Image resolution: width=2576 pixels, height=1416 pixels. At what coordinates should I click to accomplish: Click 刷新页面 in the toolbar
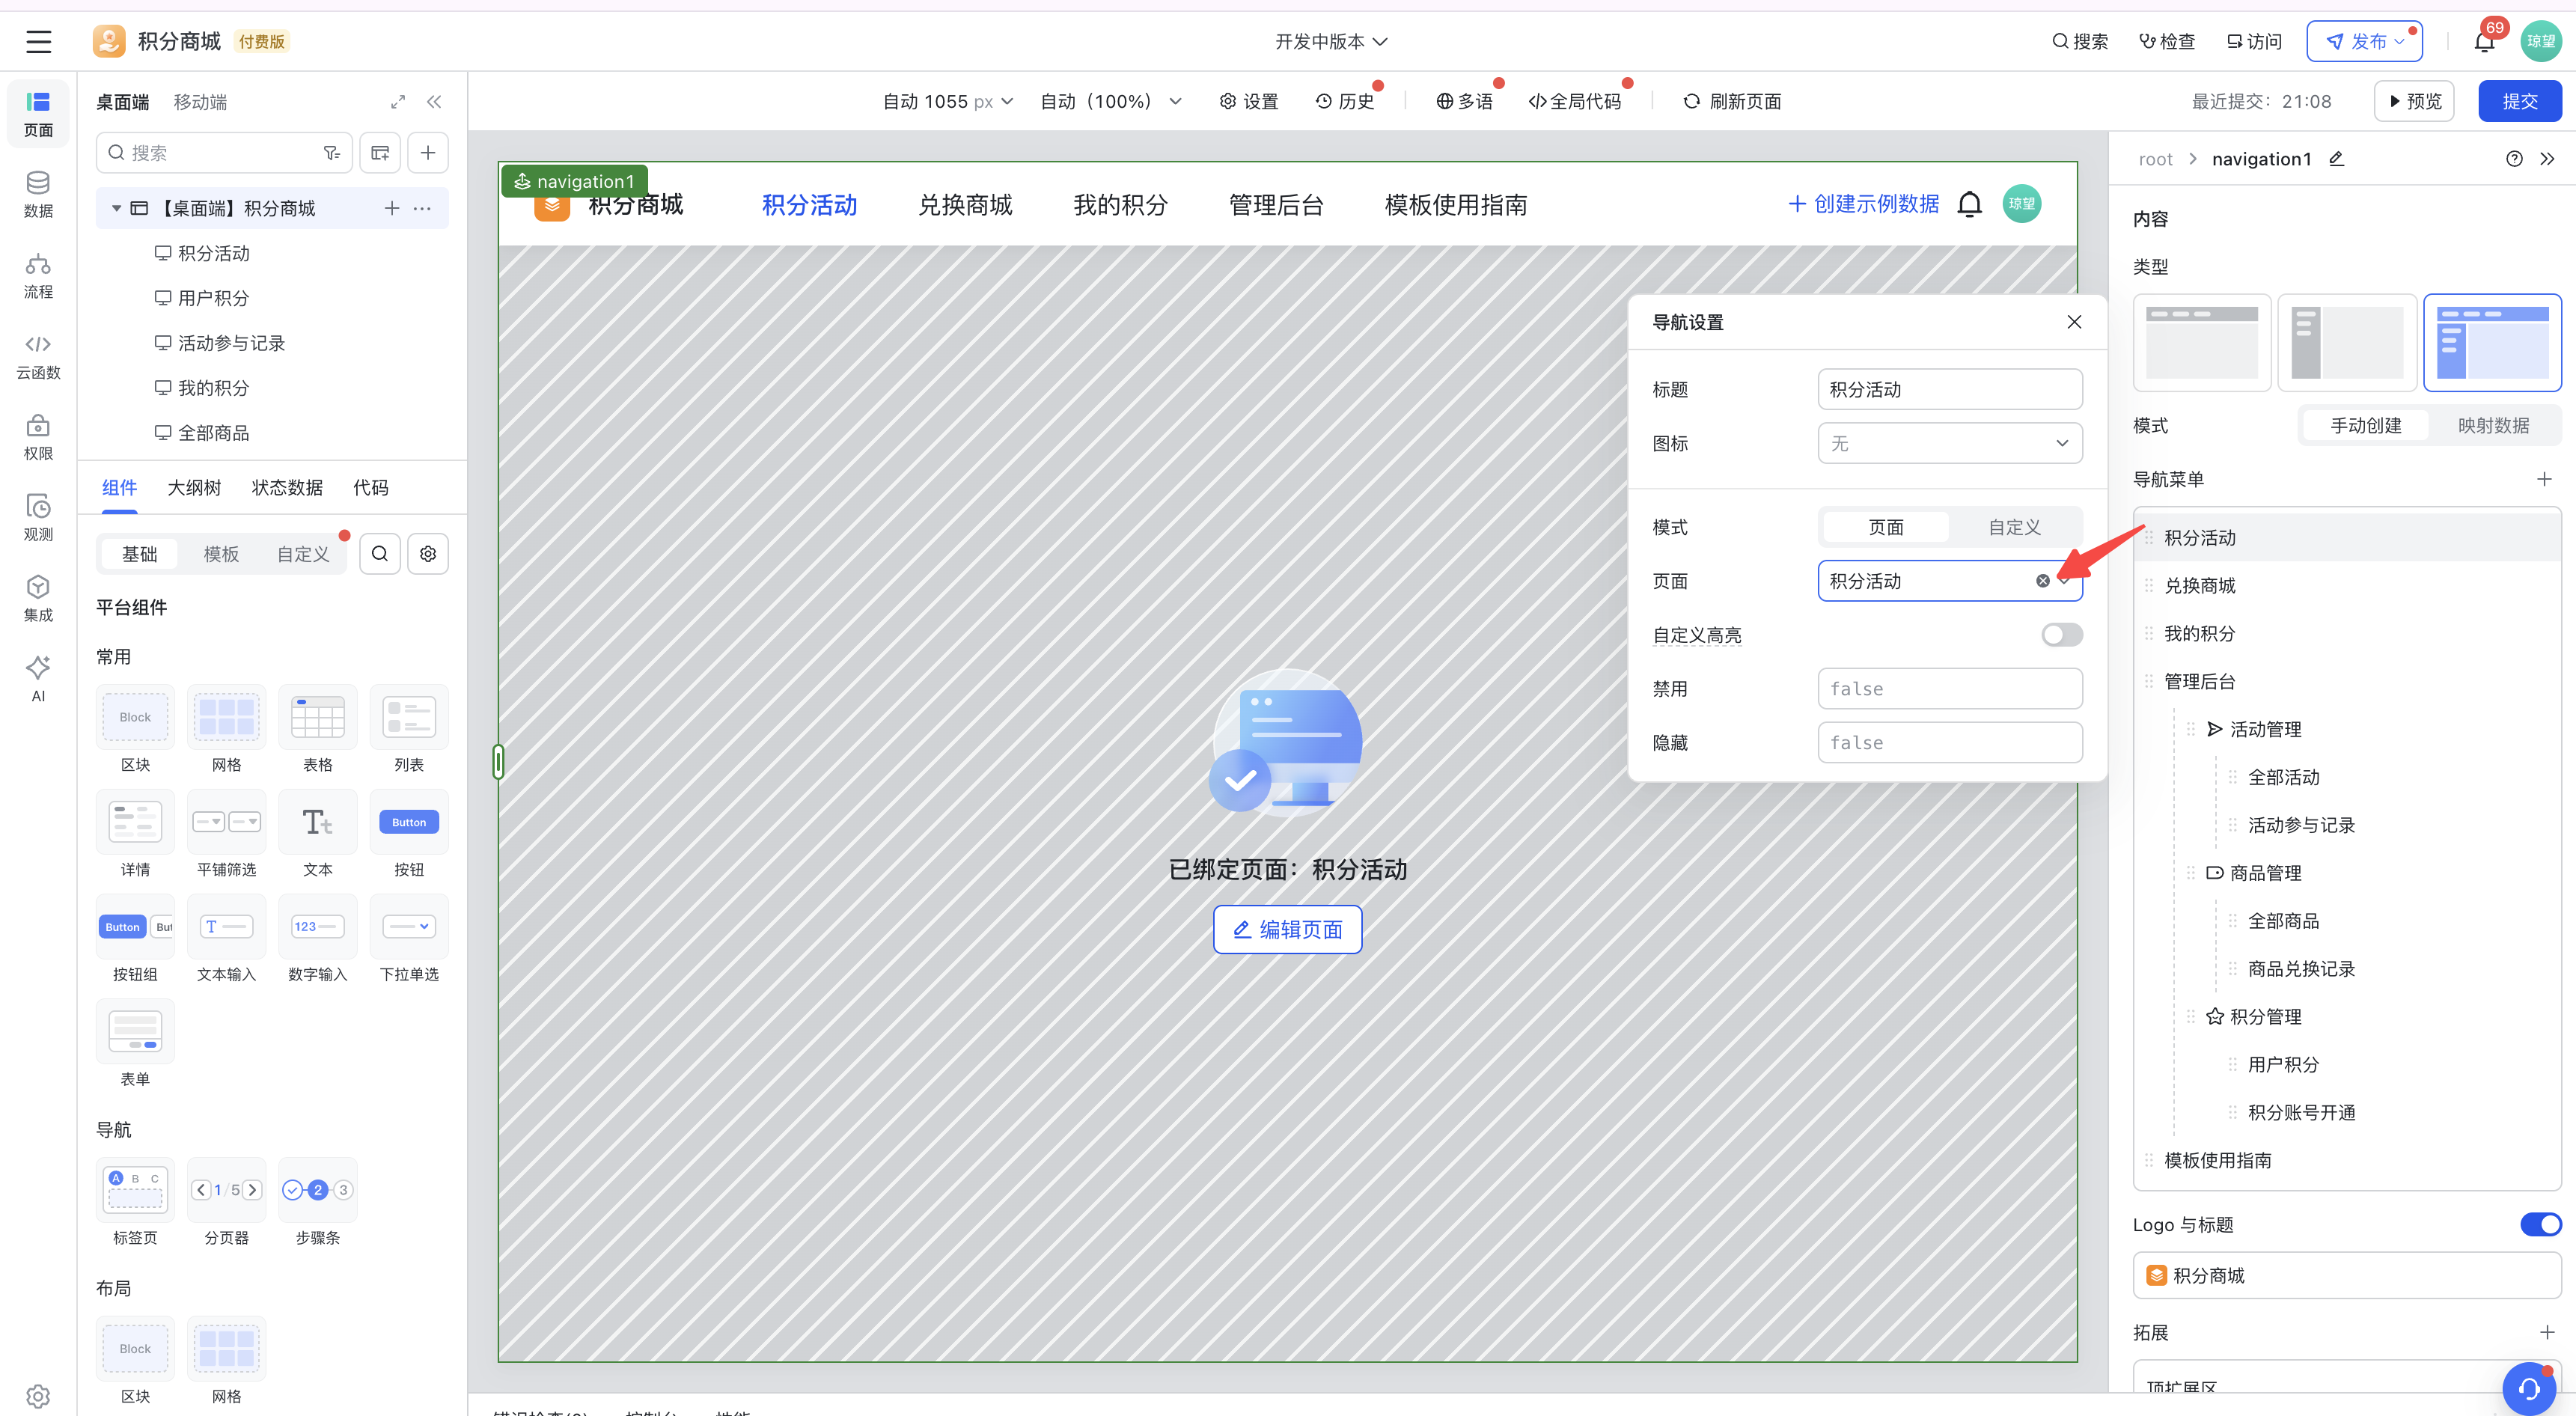(1732, 101)
